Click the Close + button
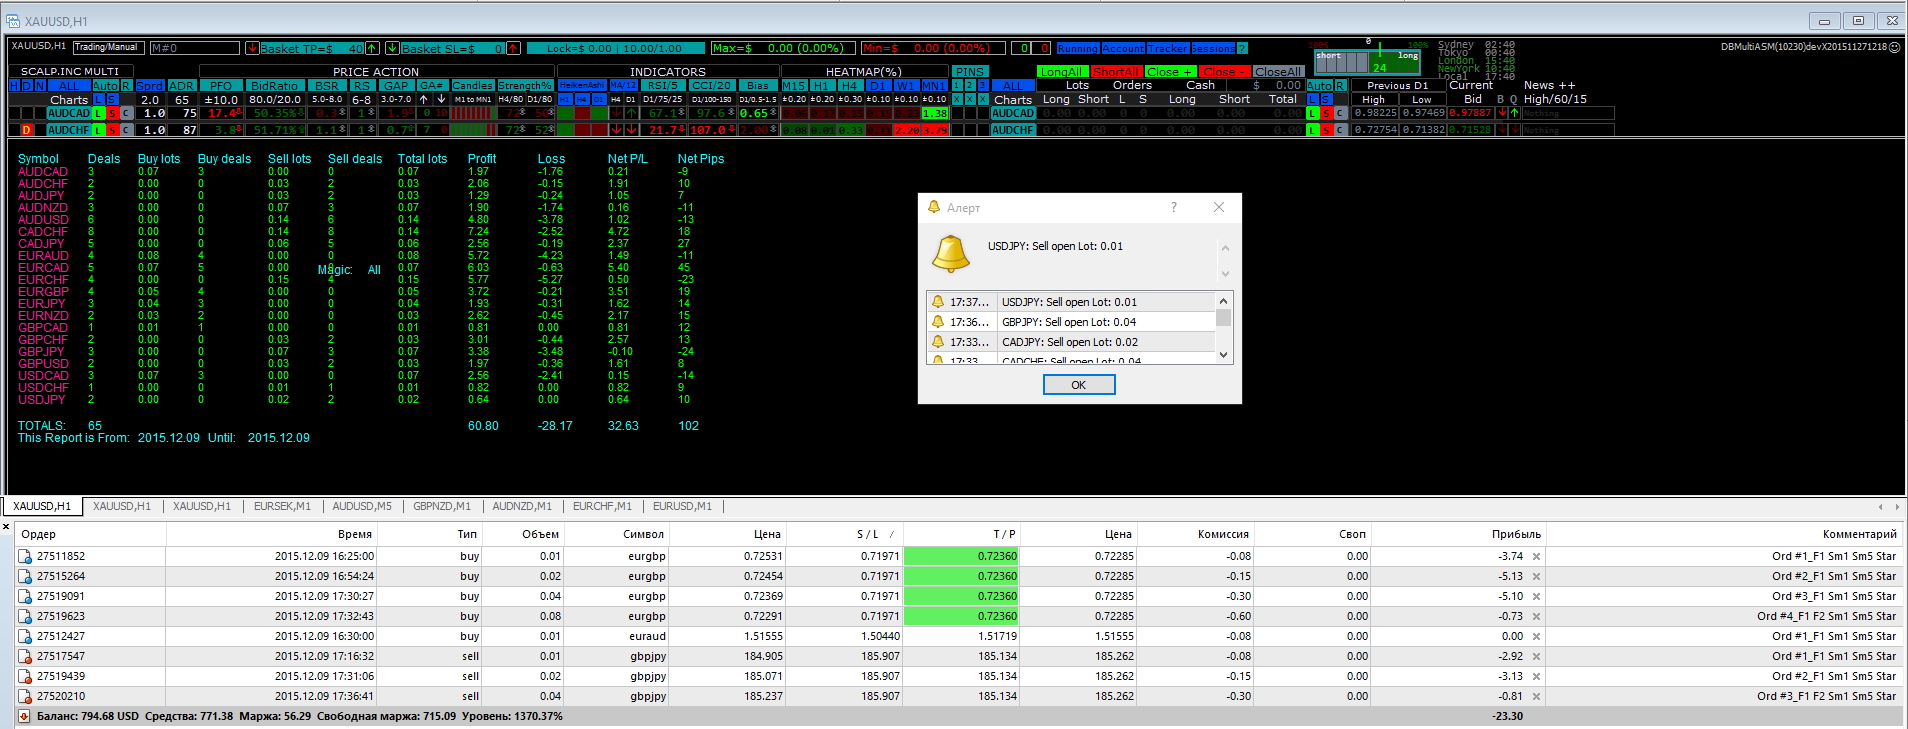Screen dimensions: 1908x729 (x=1170, y=72)
